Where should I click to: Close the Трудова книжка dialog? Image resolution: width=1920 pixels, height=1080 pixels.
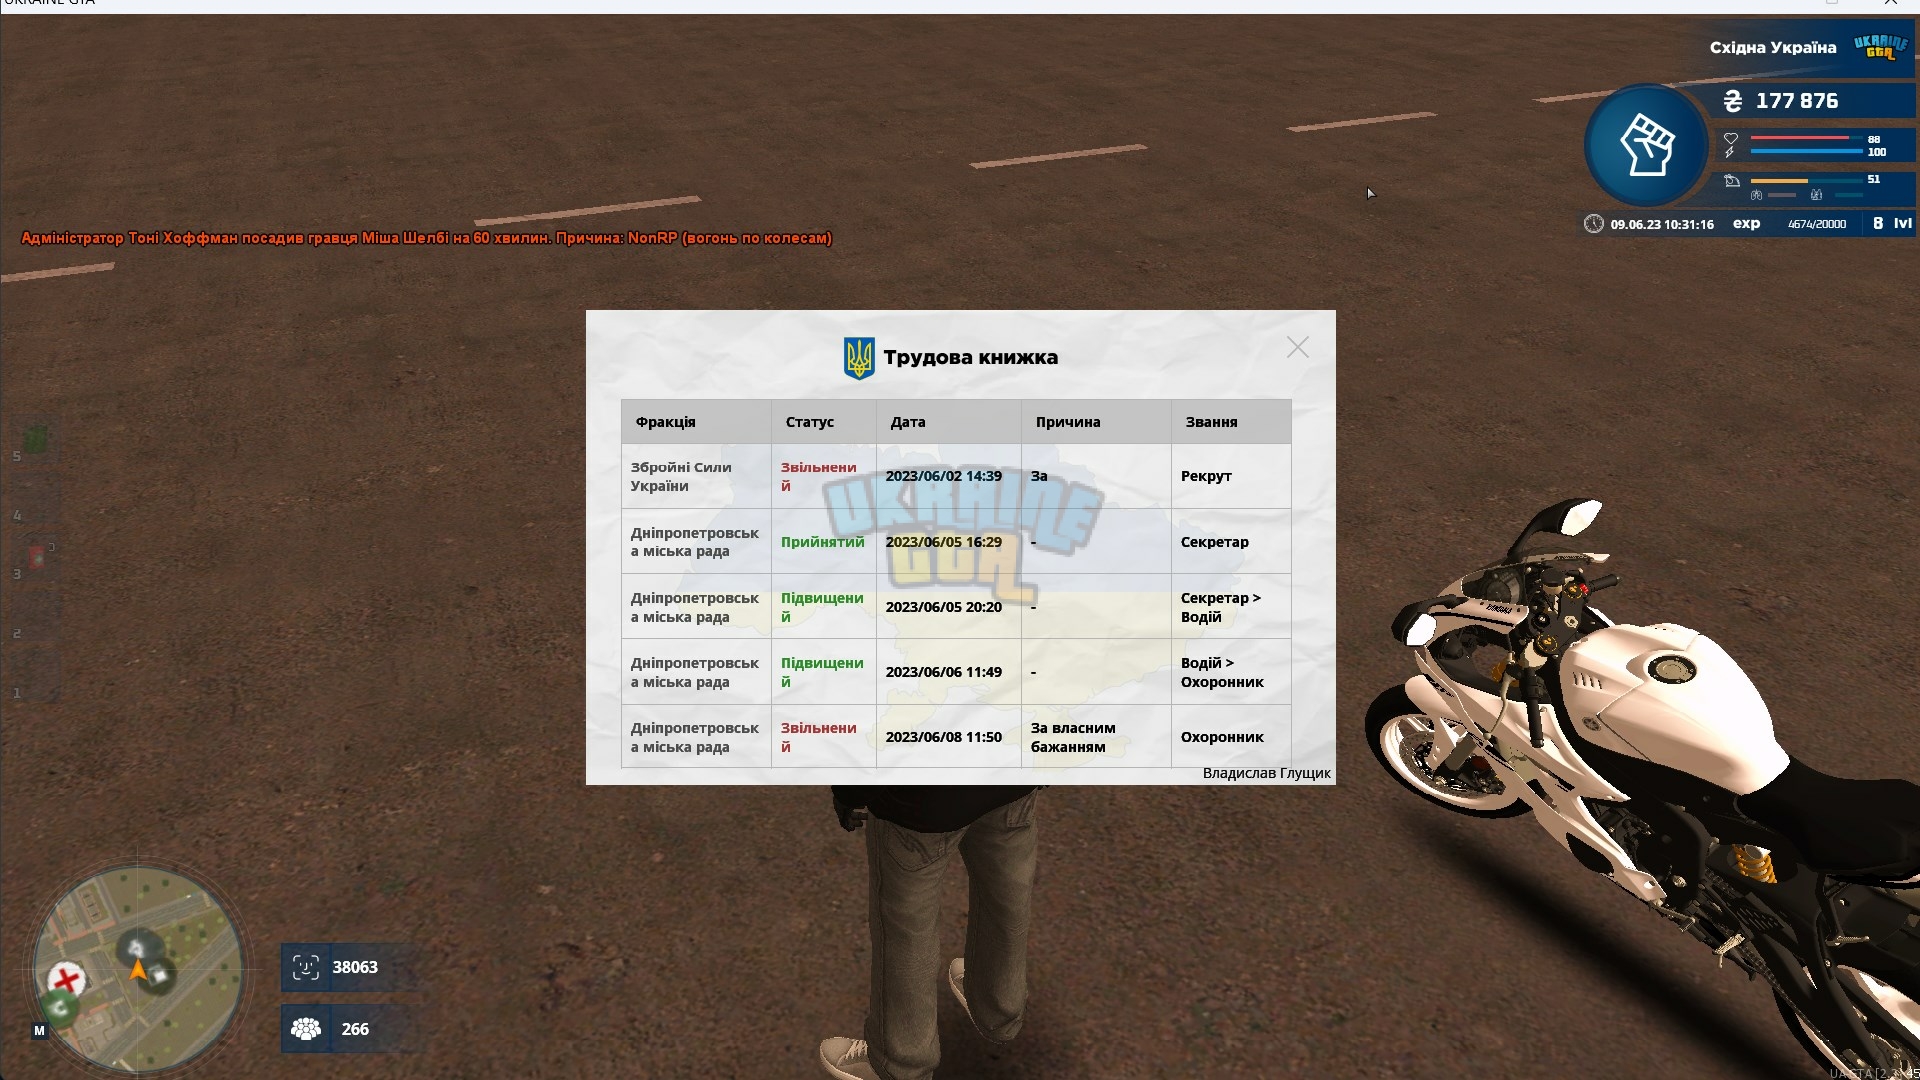tap(1297, 347)
